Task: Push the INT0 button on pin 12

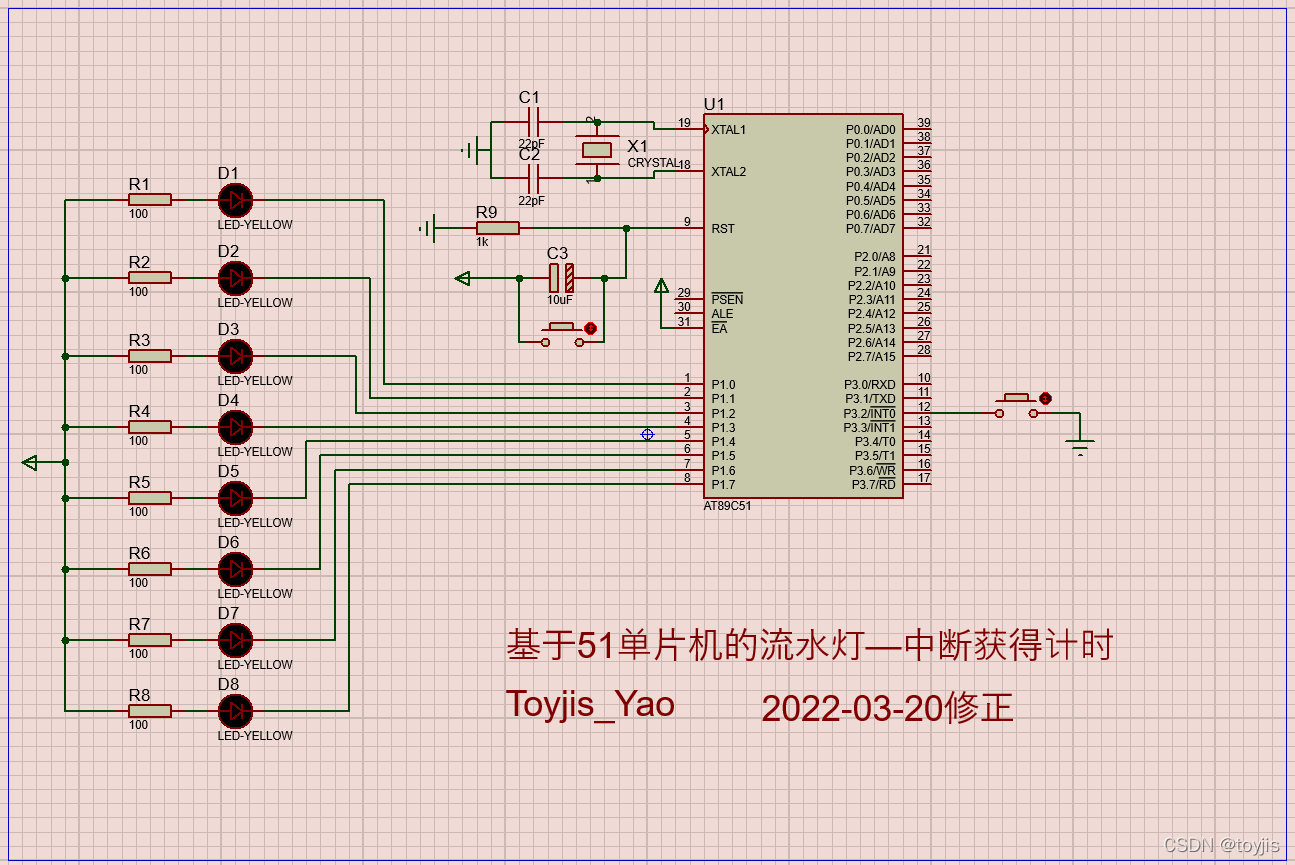Action: 1018,405
